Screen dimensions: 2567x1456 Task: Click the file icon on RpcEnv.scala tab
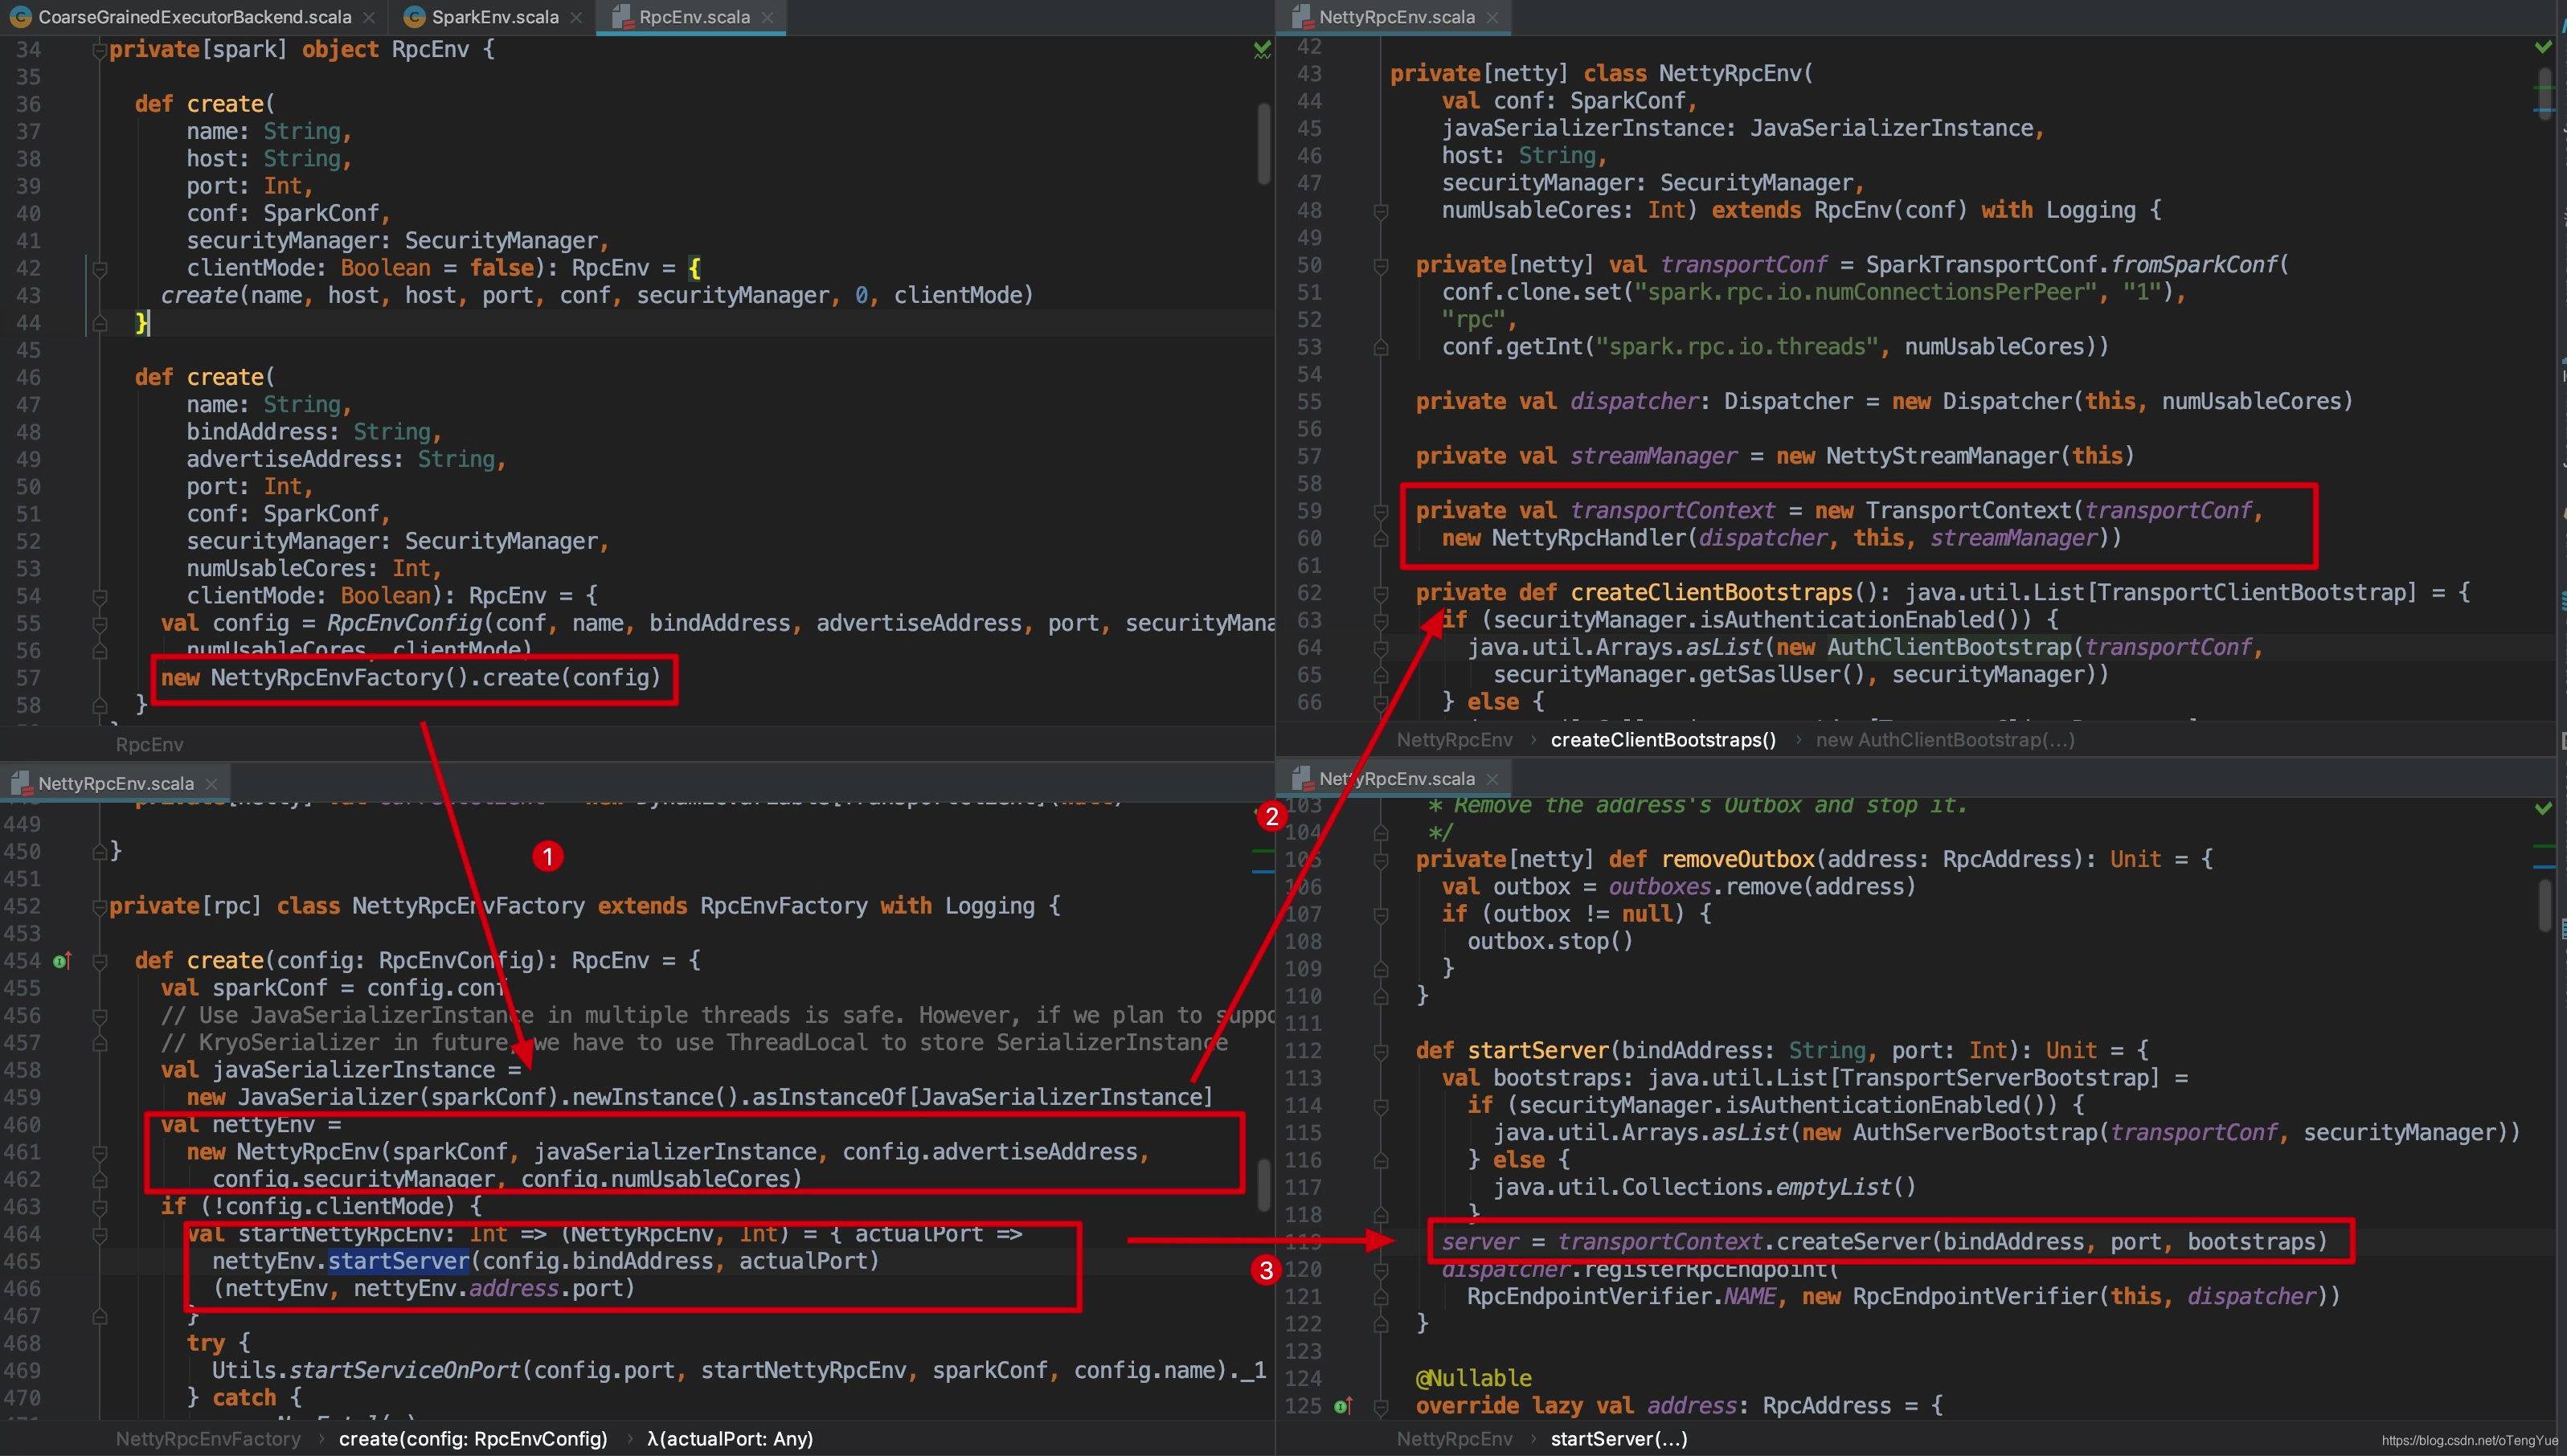click(621, 17)
